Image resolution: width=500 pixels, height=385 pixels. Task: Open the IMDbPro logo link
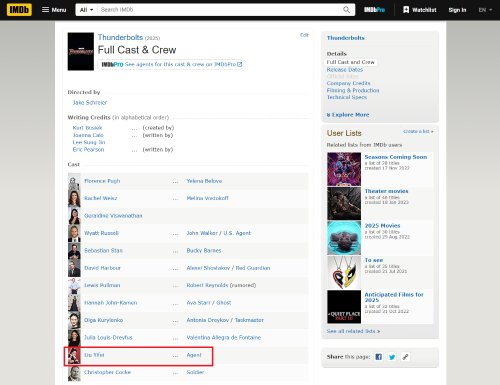point(374,10)
